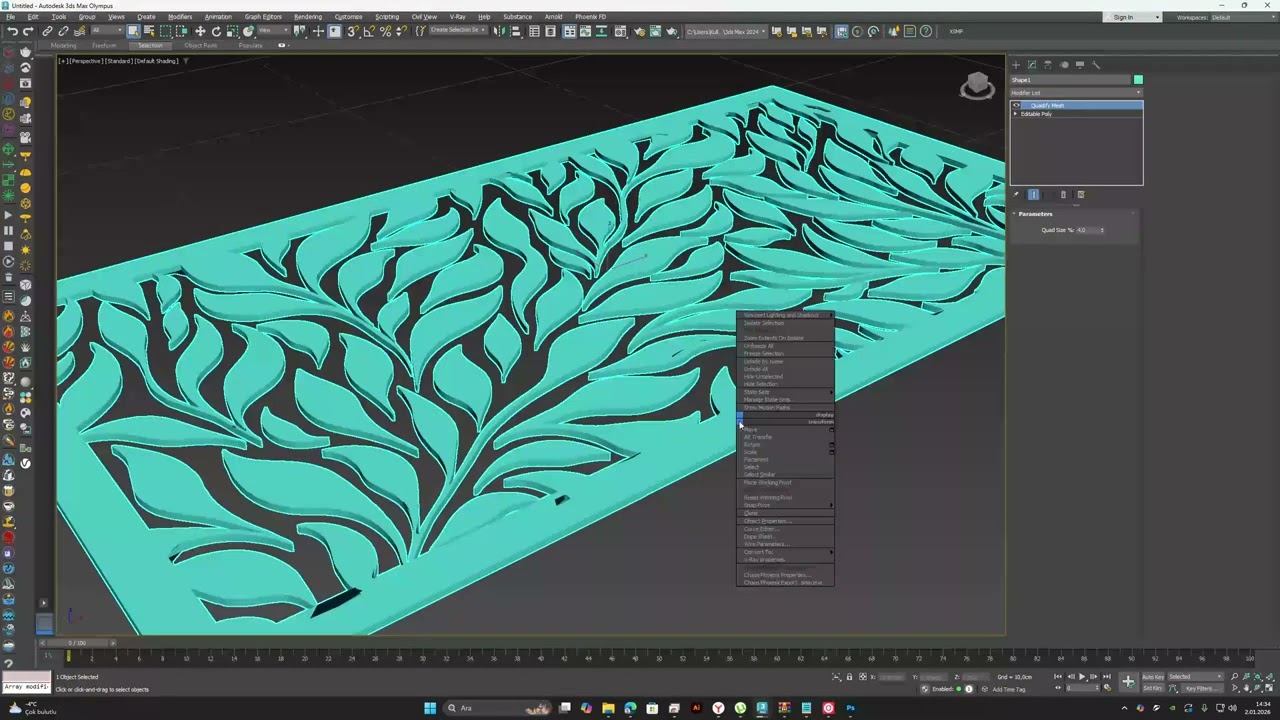Screen dimensions: 1280x720
Task: Click the Play Animation button
Action: pyautogui.click(x=1081, y=677)
